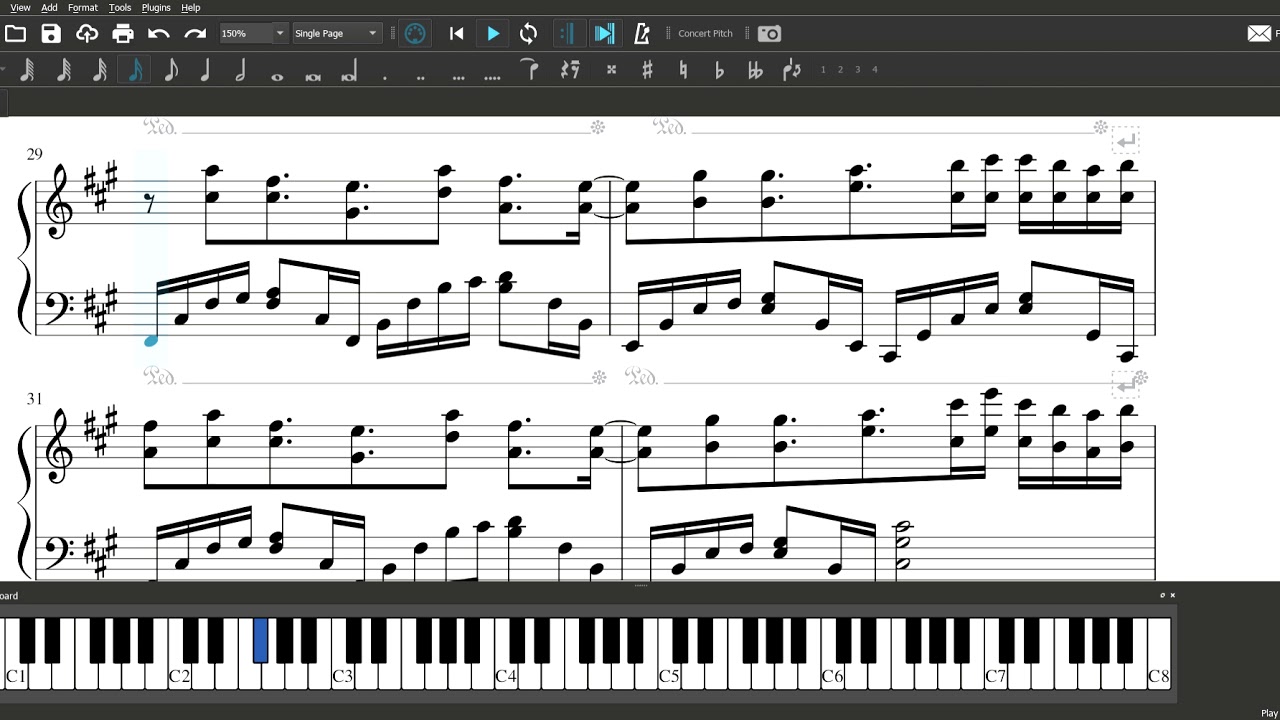Select the half note duration
This screenshot has height=720, width=1280.
tap(241, 70)
